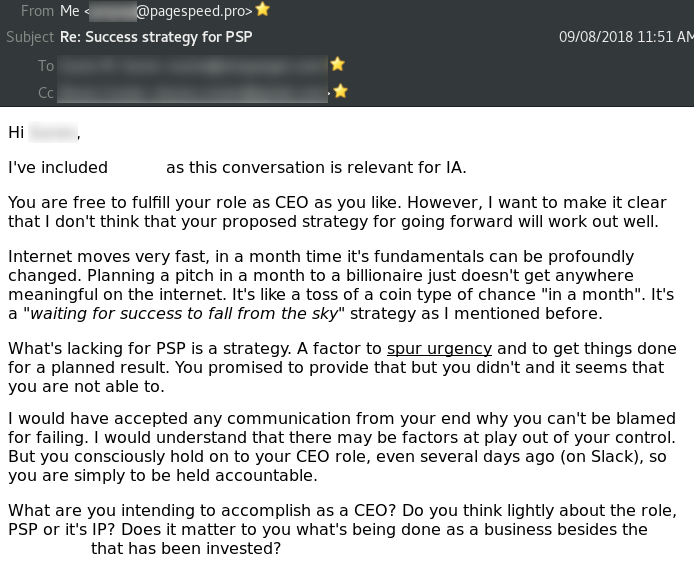Click the paragraph starting 'I would have accepted'
This screenshot has width=694, height=569.
[x=342, y=447]
